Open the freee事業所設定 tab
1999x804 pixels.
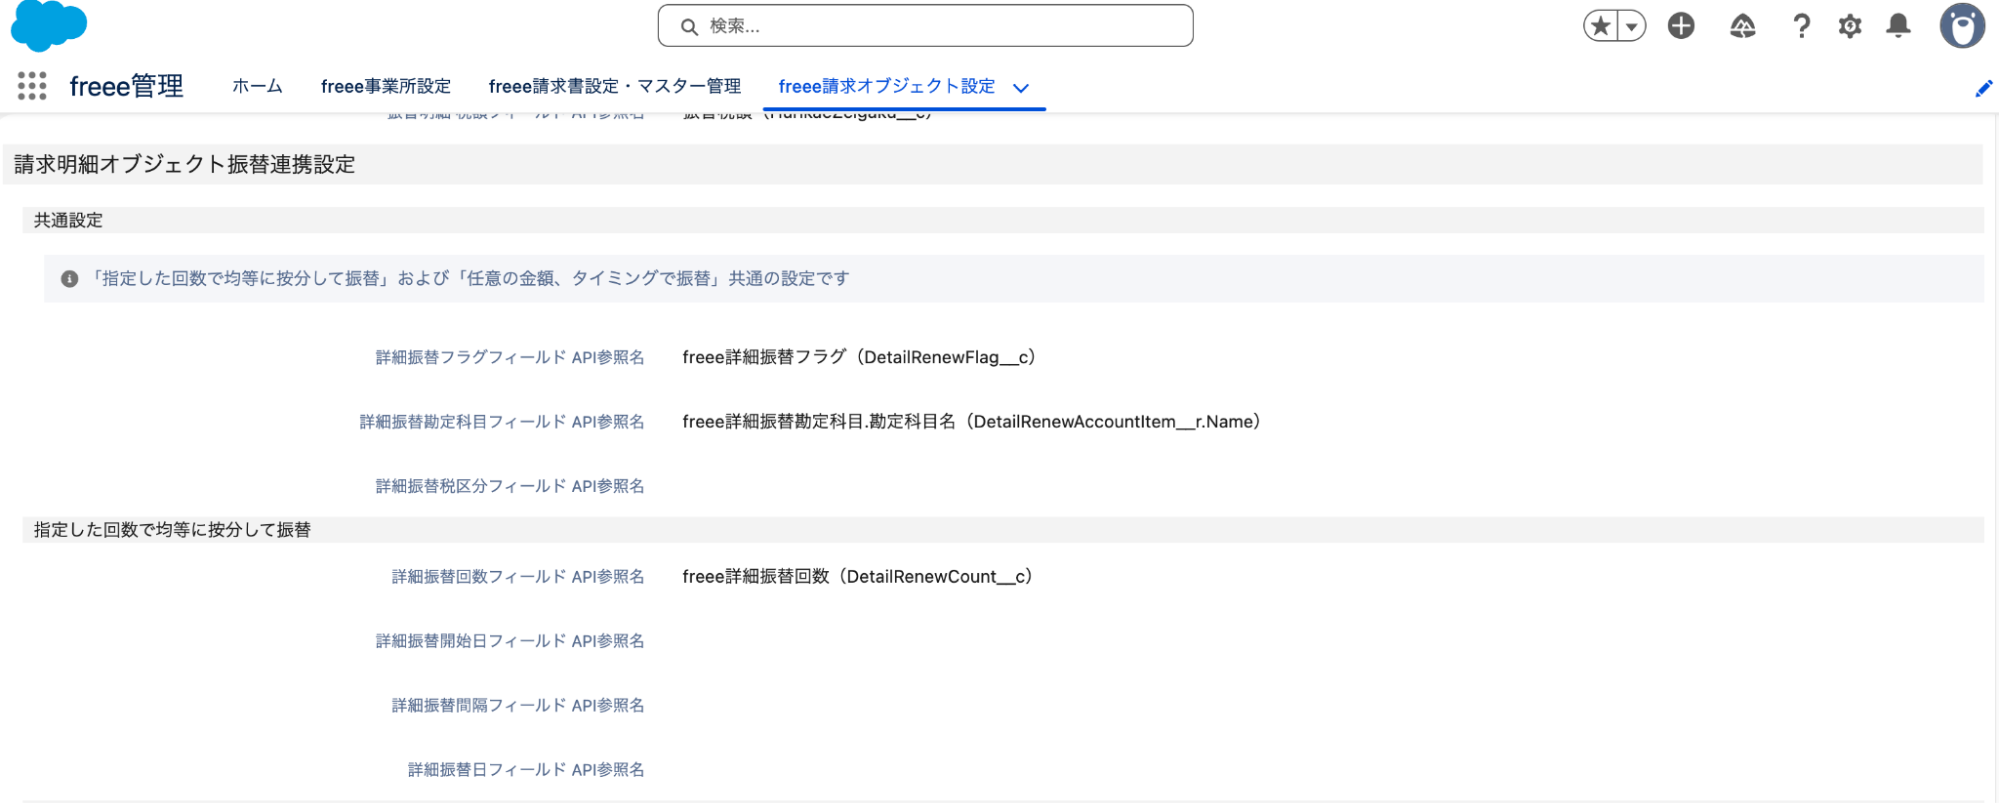click(386, 86)
